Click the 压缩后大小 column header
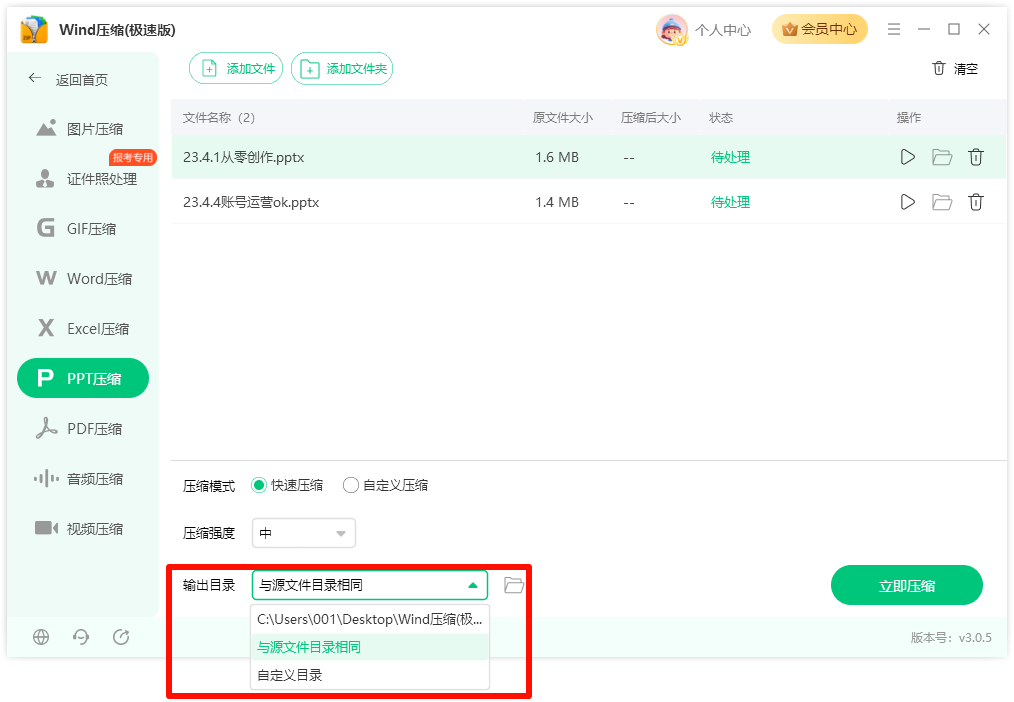Viewport: 1014px width, 702px height. [651, 118]
